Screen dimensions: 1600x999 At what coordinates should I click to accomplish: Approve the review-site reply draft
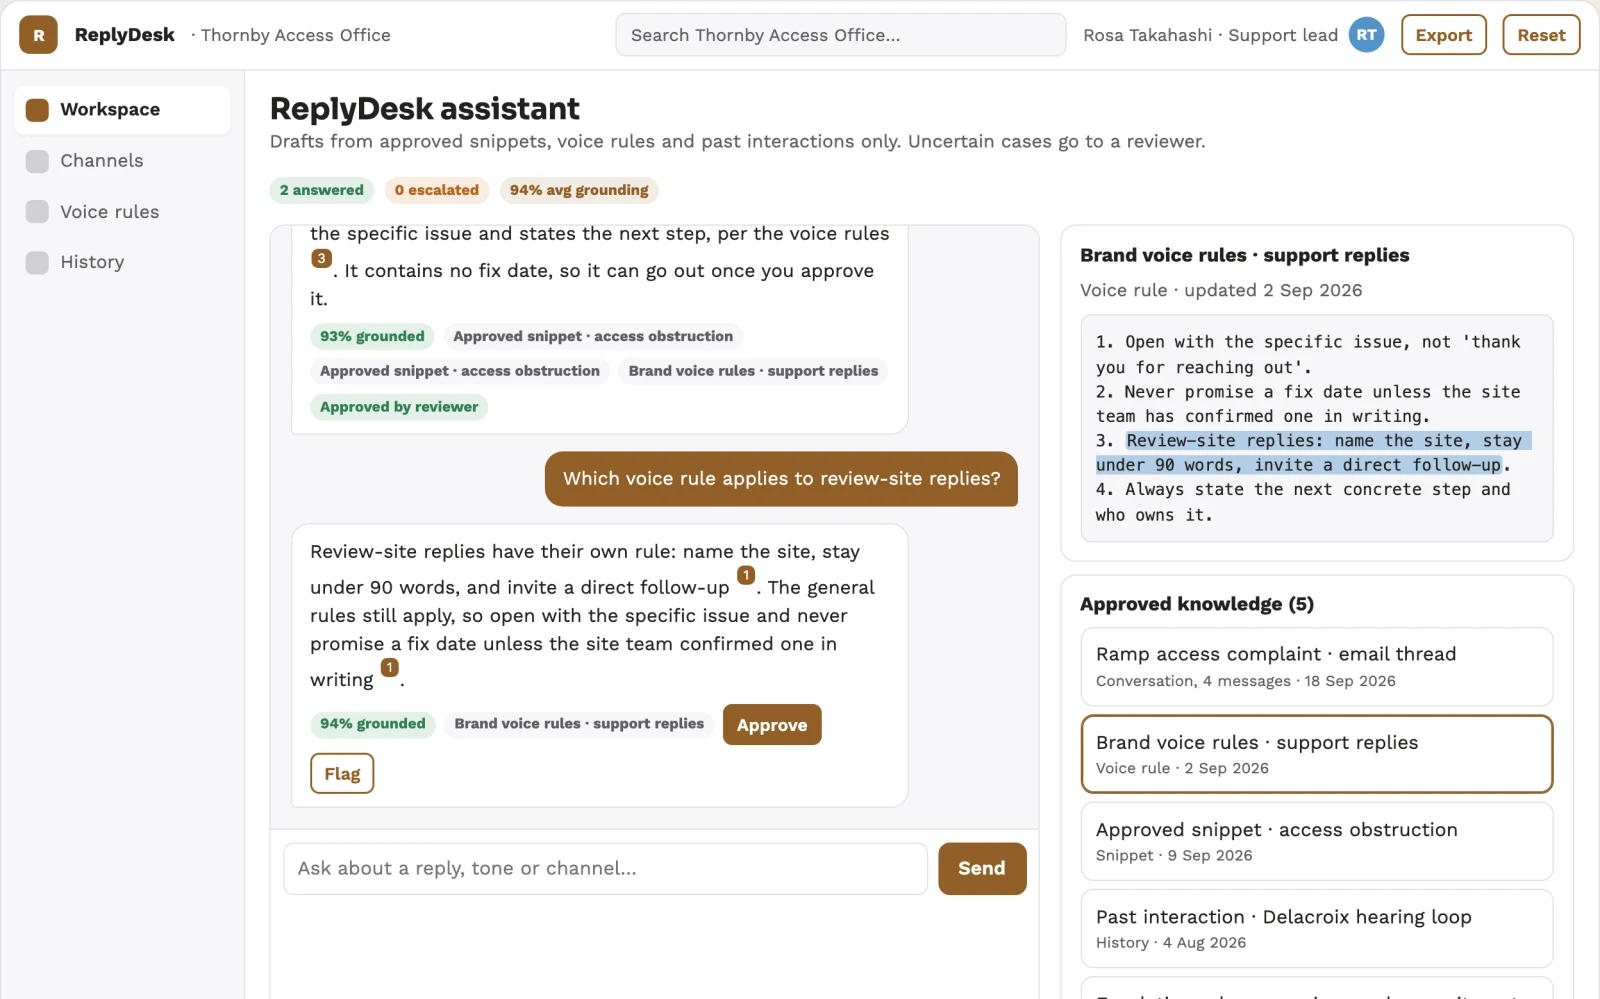click(x=772, y=725)
